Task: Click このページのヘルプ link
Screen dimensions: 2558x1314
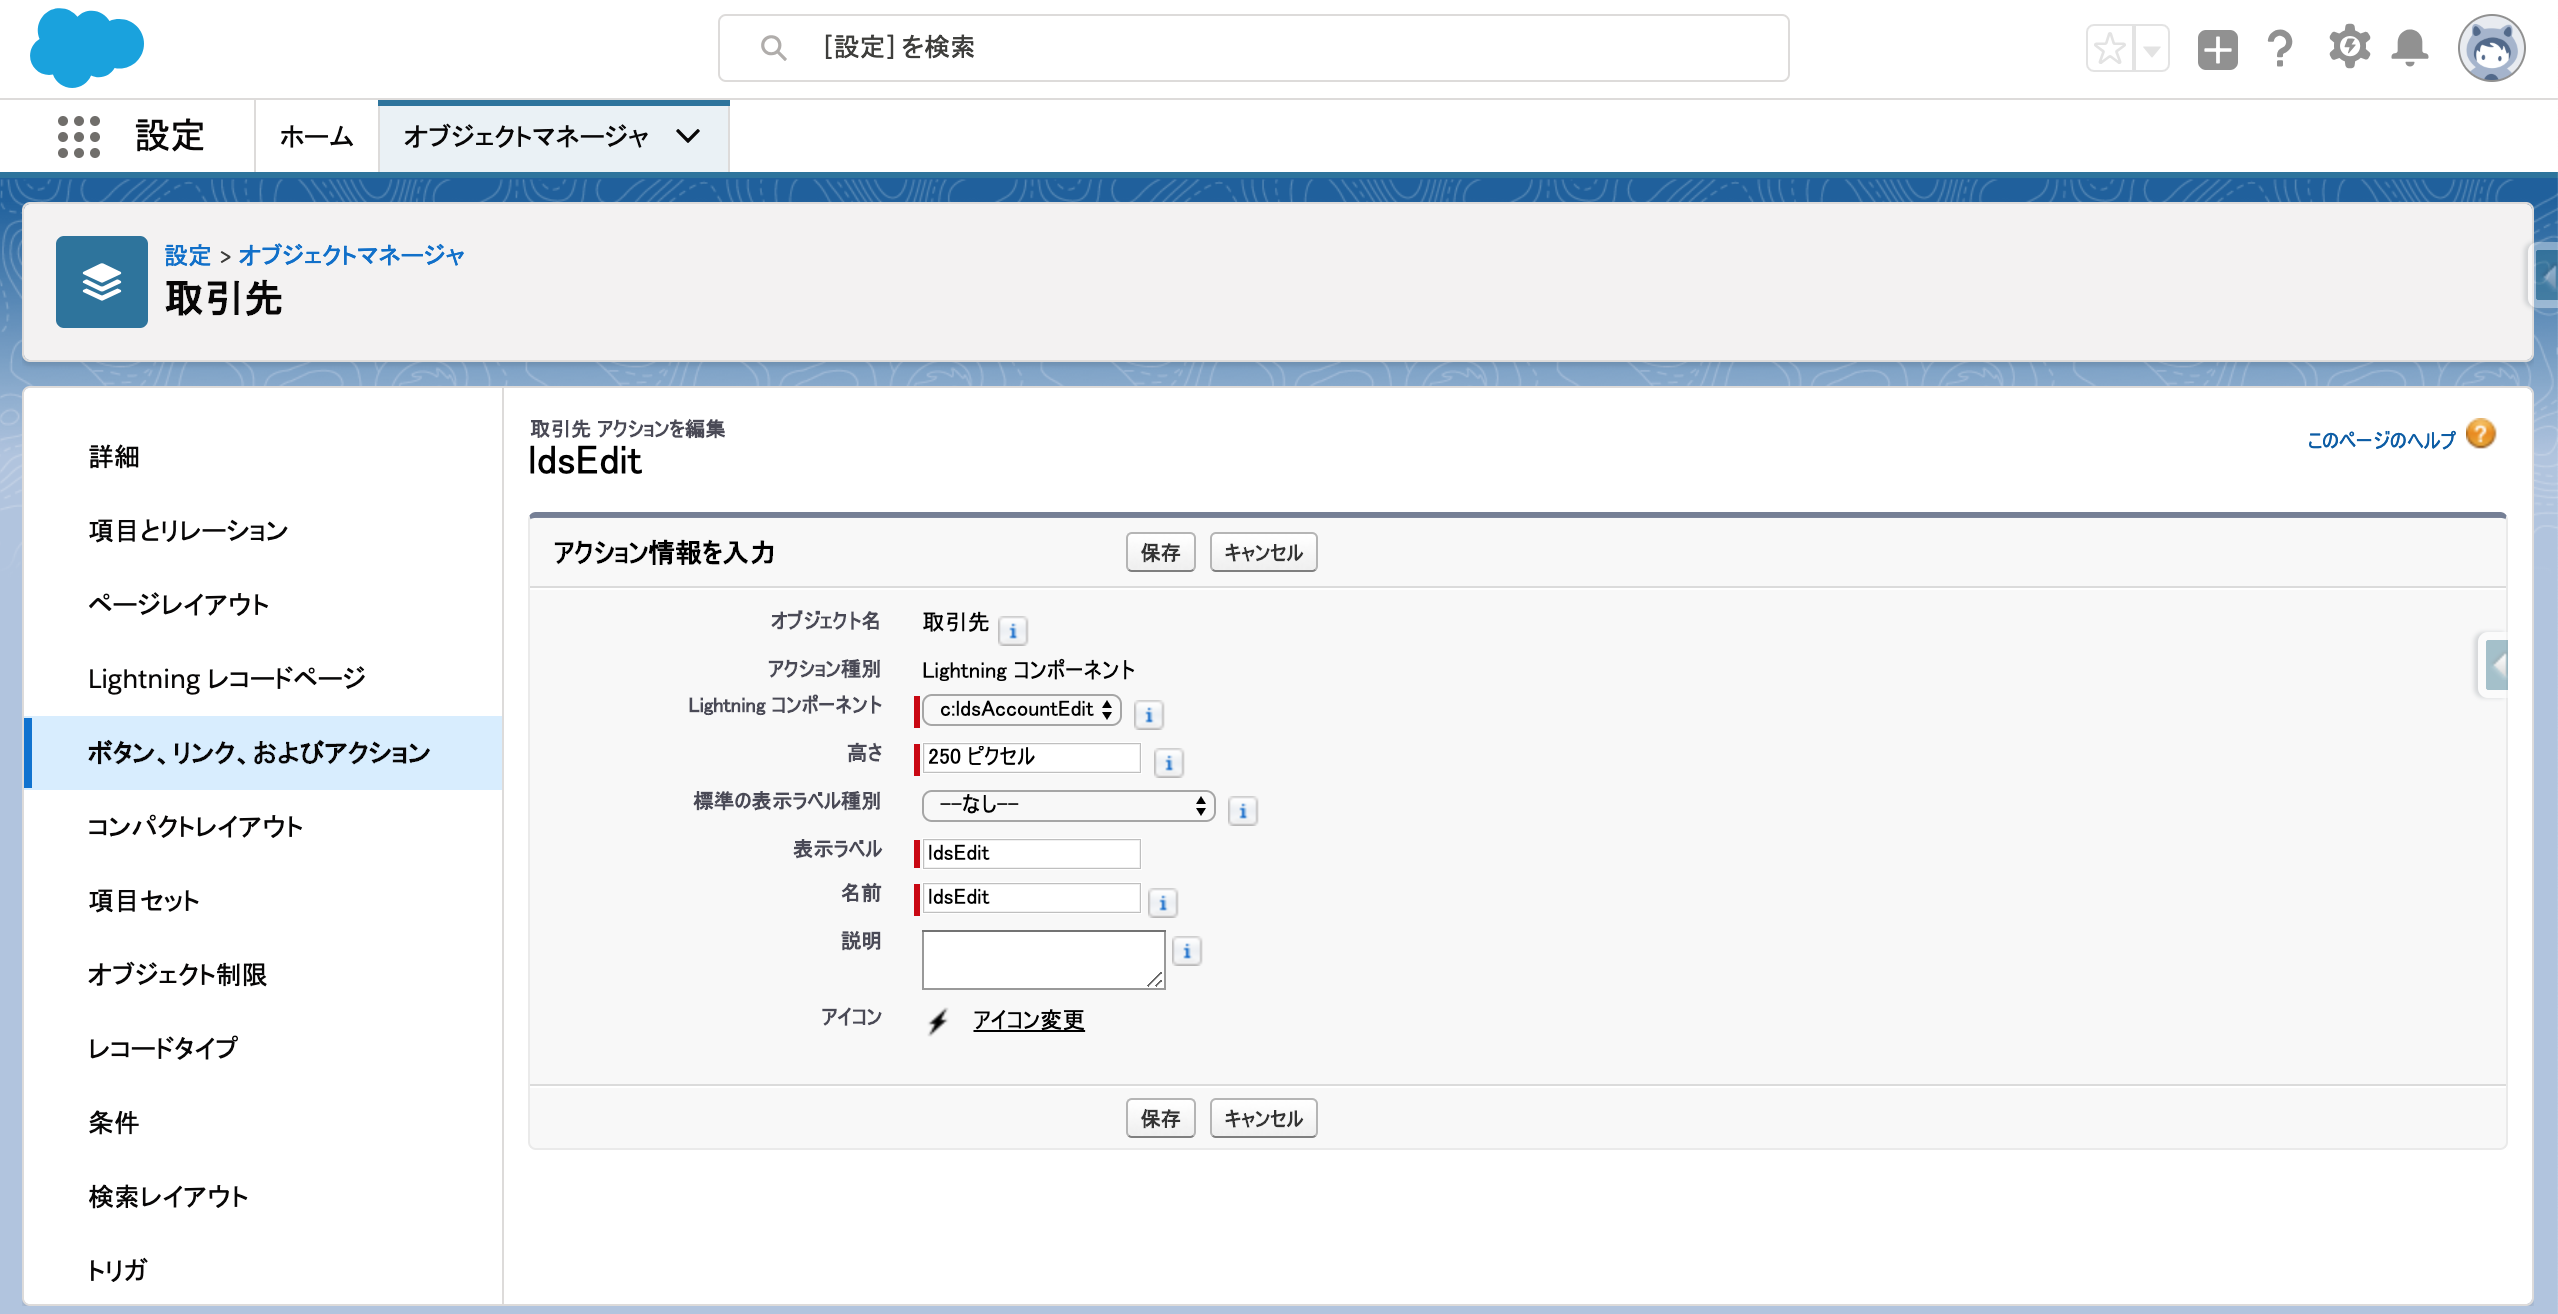Action: [2381, 440]
